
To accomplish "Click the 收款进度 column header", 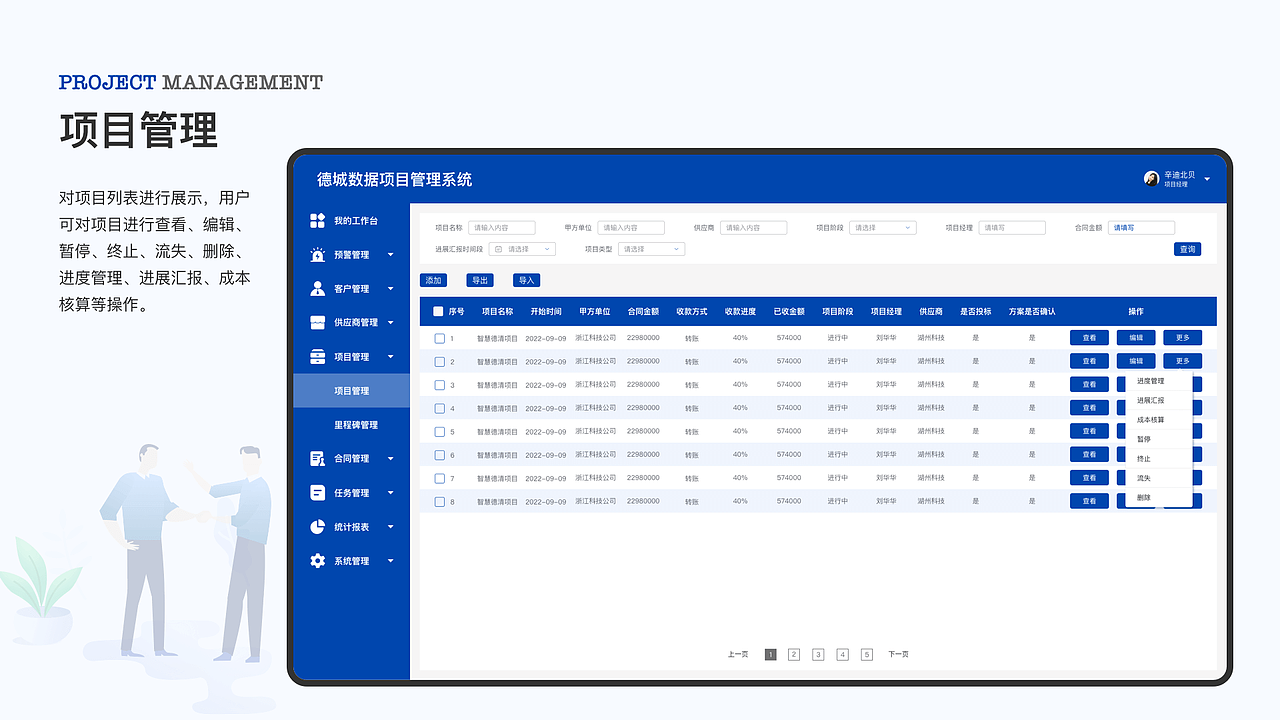I will pyautogui.click(x=740, y=311).
